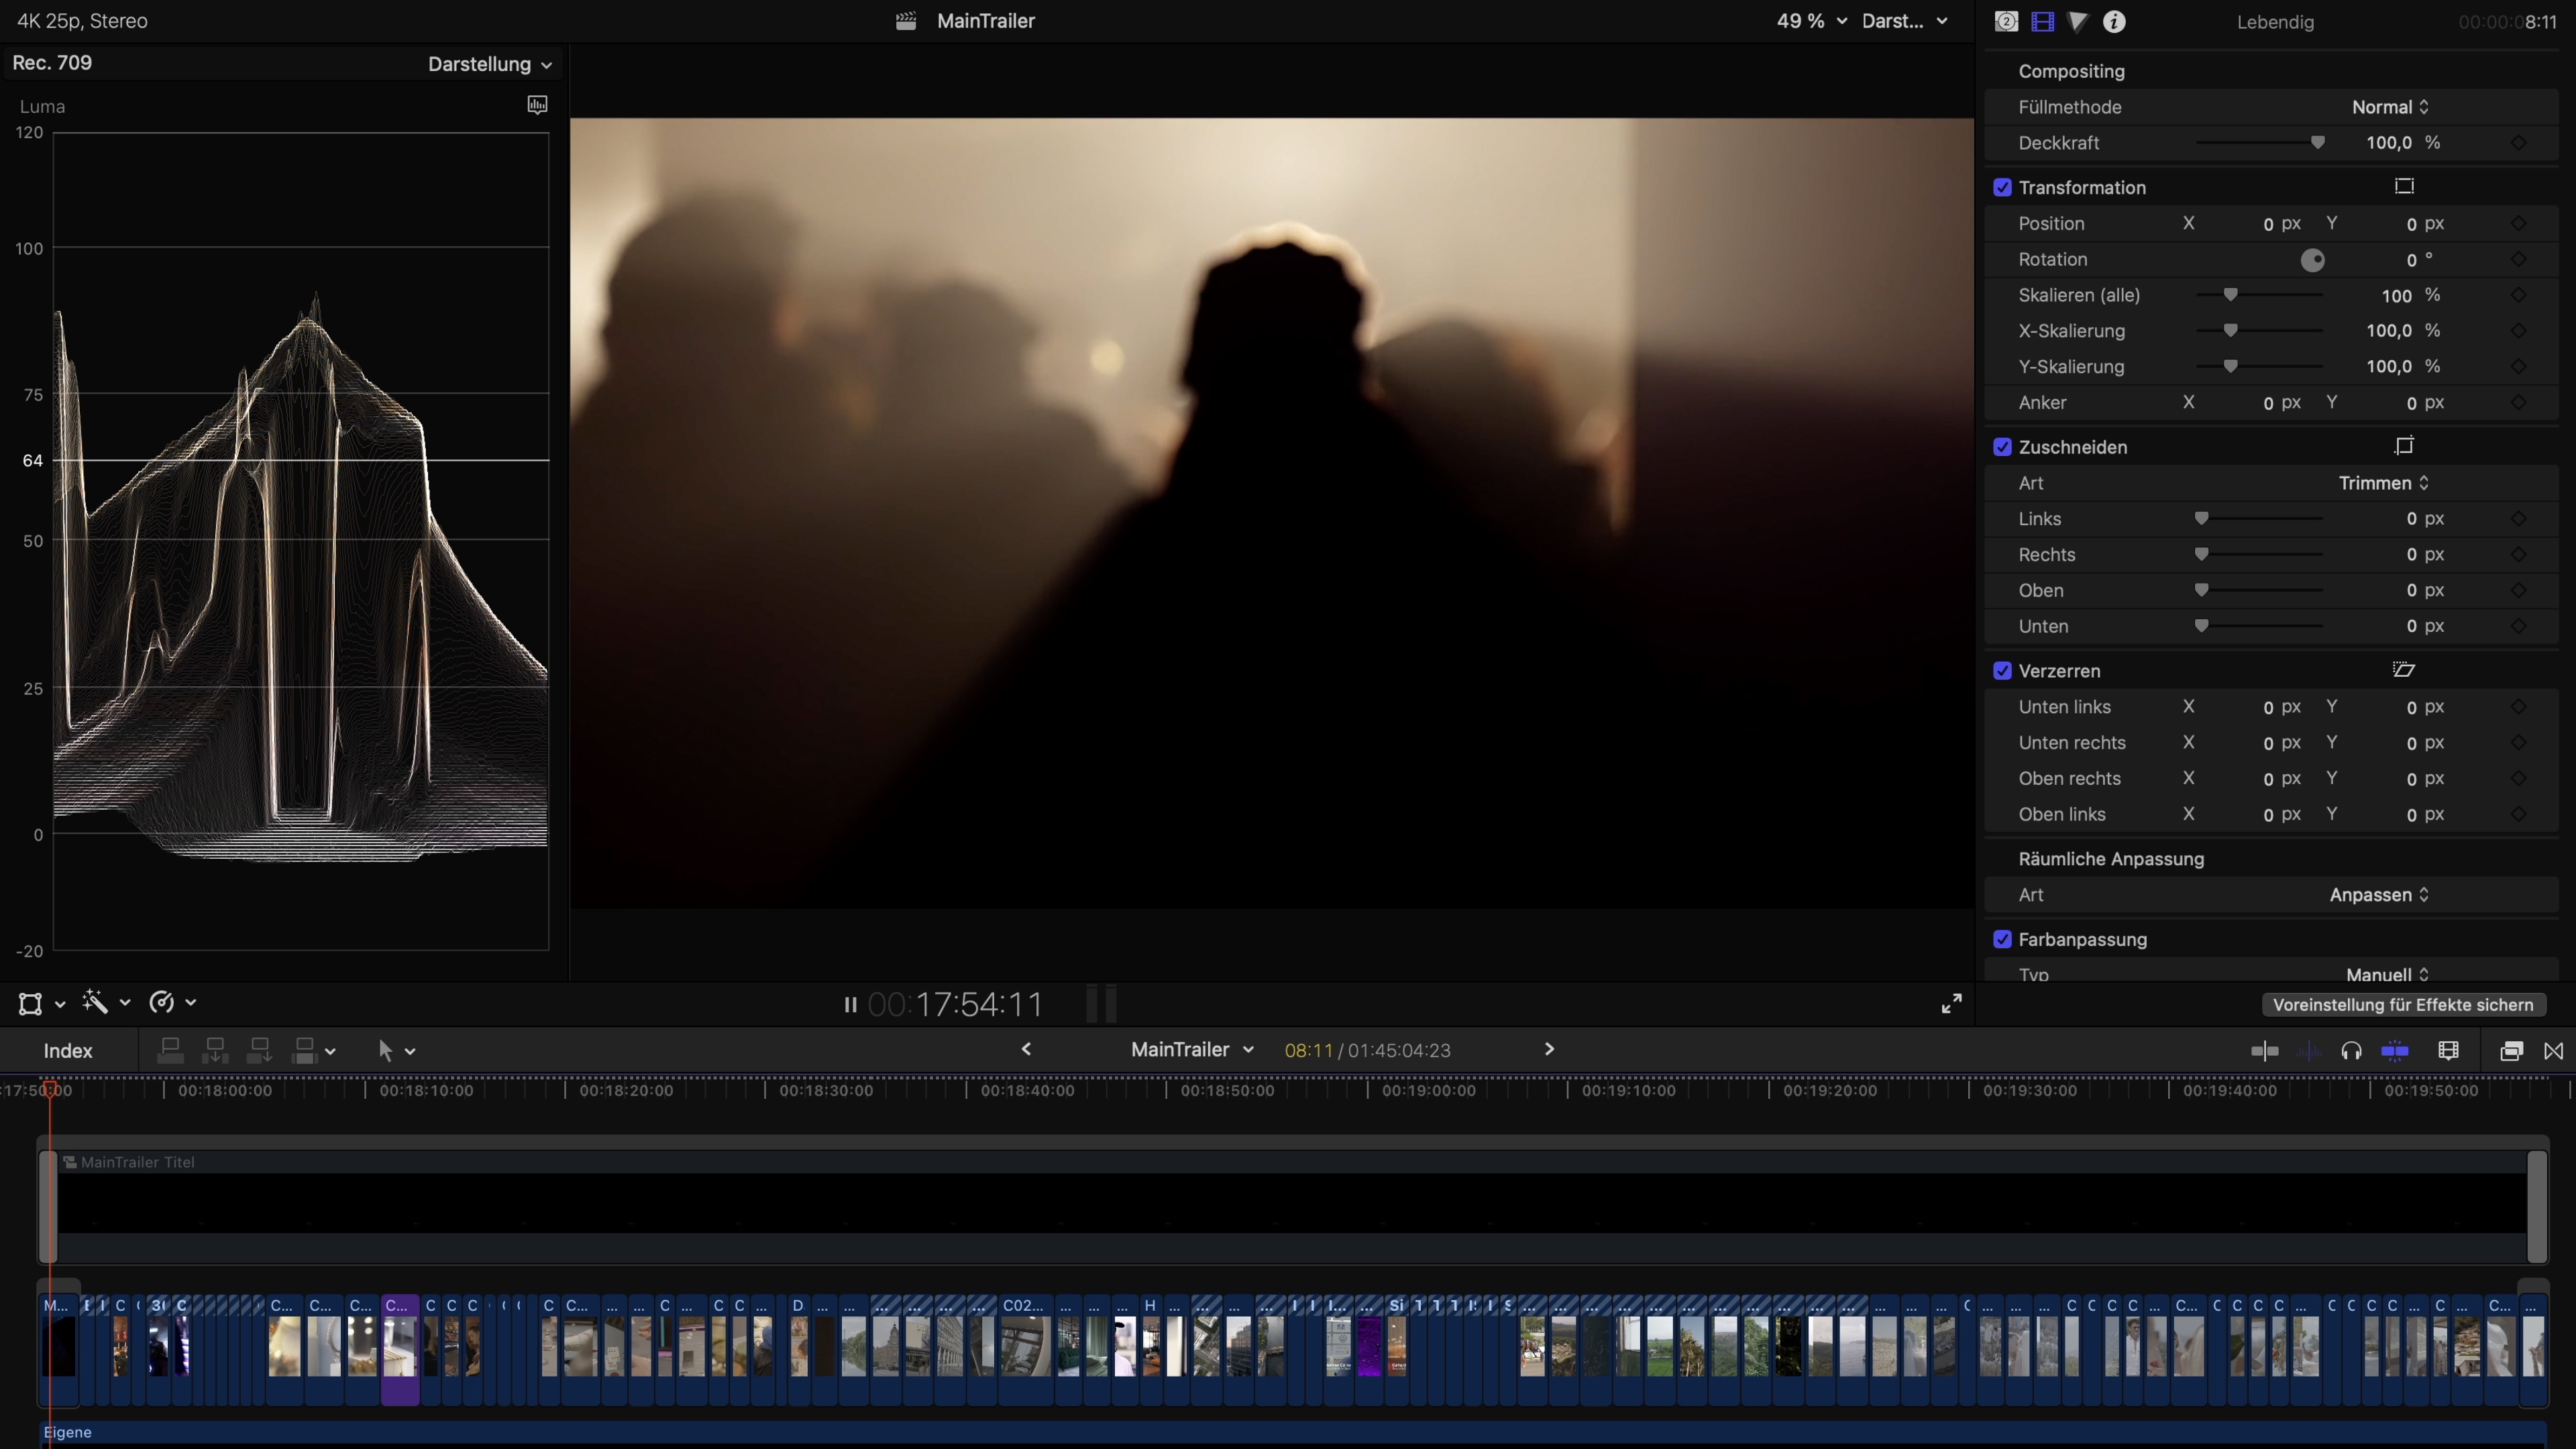The height and width of the screenshot is (1449, 2576).
Task: Switch to the Color inspector triangle icon
Action: (2078, 21)
